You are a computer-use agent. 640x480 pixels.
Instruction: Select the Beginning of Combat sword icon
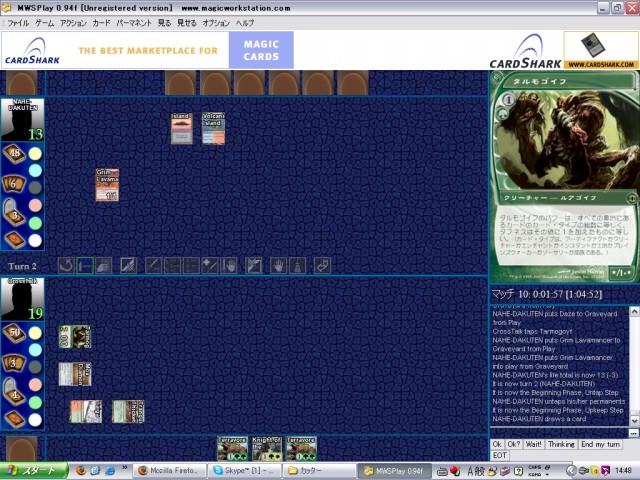click(153, 266)
